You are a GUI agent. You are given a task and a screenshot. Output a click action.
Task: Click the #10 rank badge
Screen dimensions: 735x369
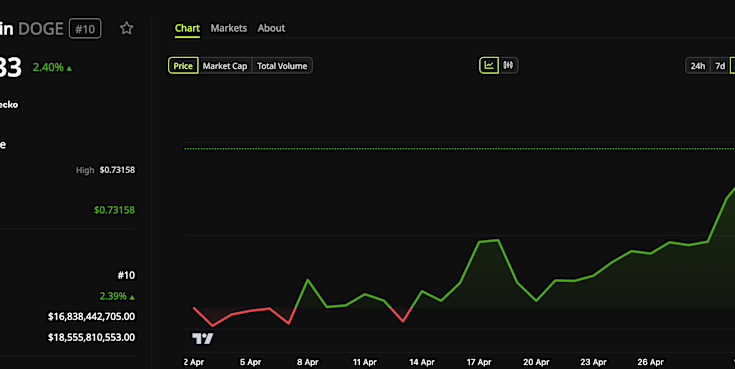85,29
